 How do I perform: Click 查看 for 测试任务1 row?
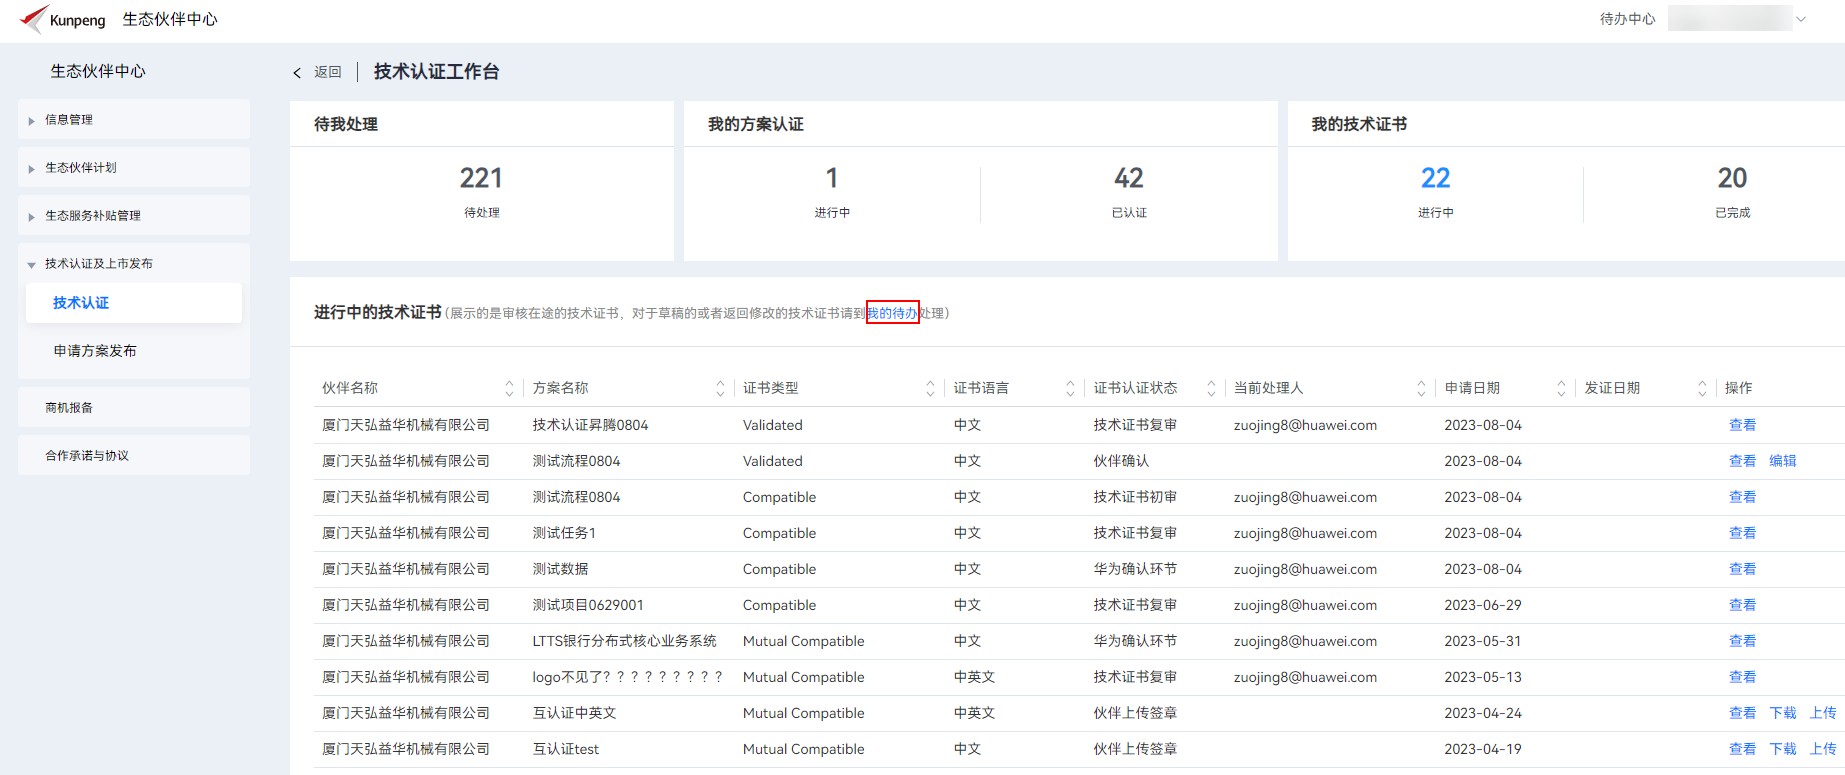pos(1742,533)
